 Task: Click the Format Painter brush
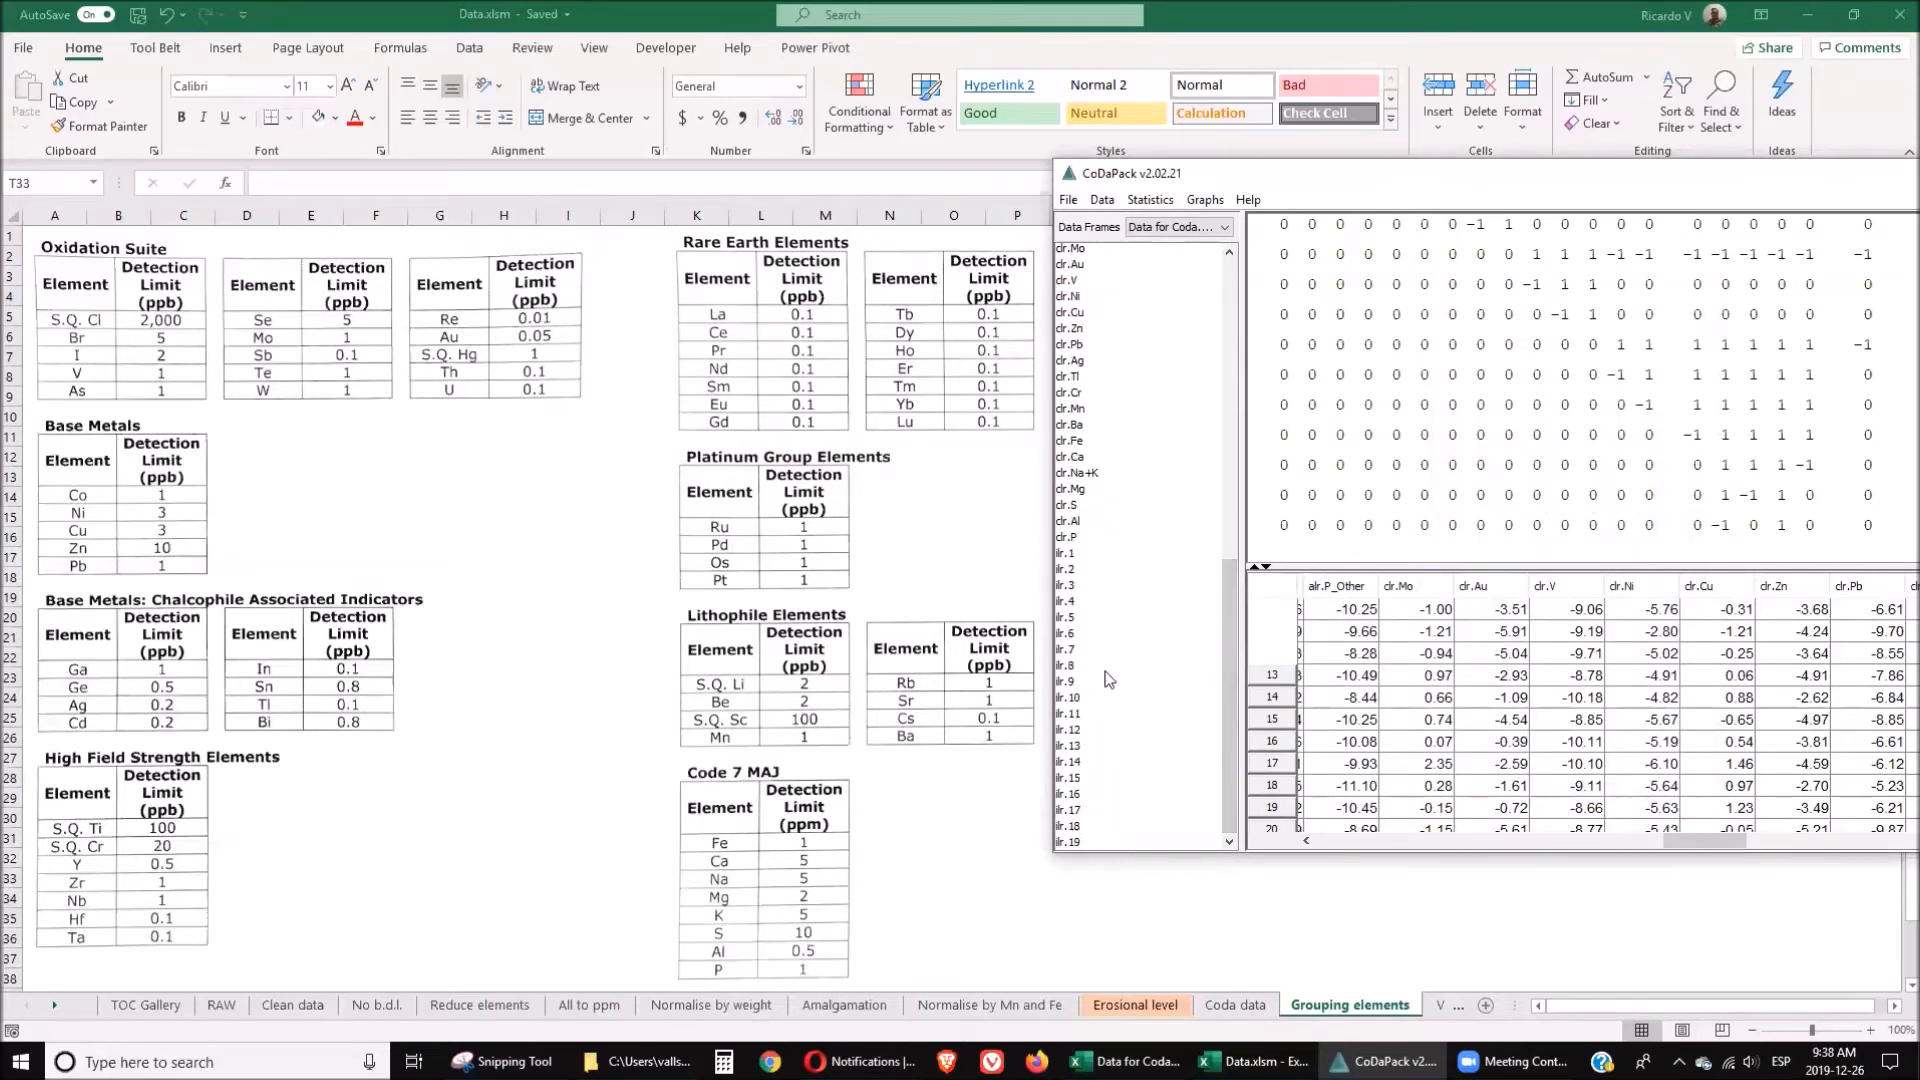click(x=58, y=126)
